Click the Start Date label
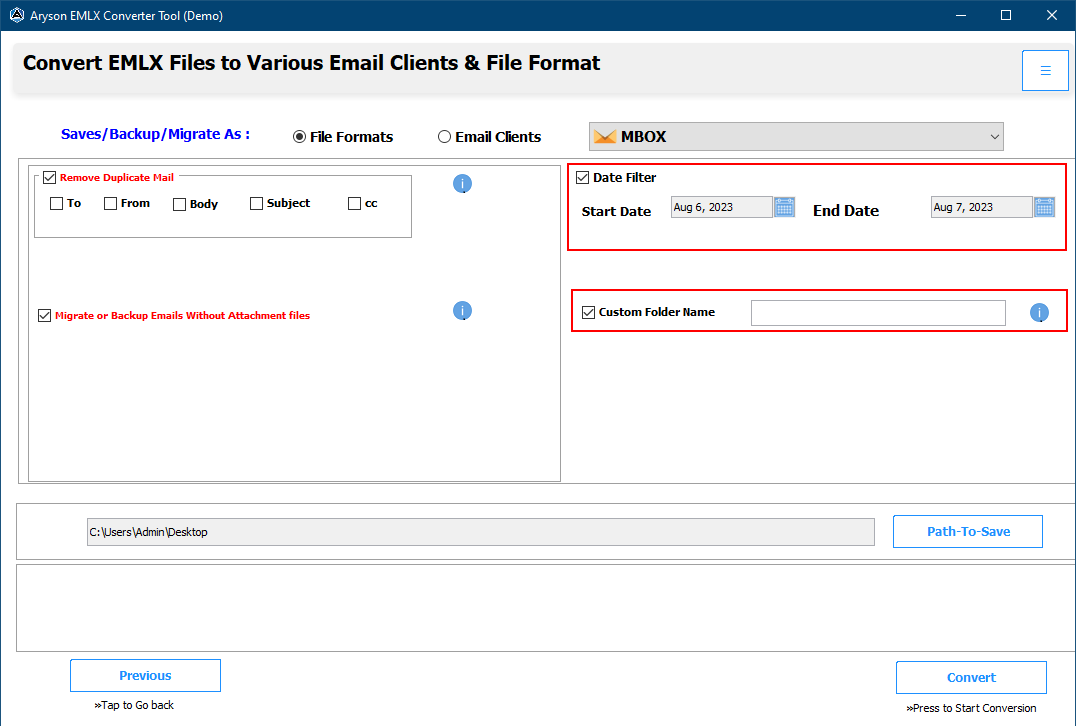This screenshot has height=726, width=1076. pyautogui.click(x=616, y=211)
